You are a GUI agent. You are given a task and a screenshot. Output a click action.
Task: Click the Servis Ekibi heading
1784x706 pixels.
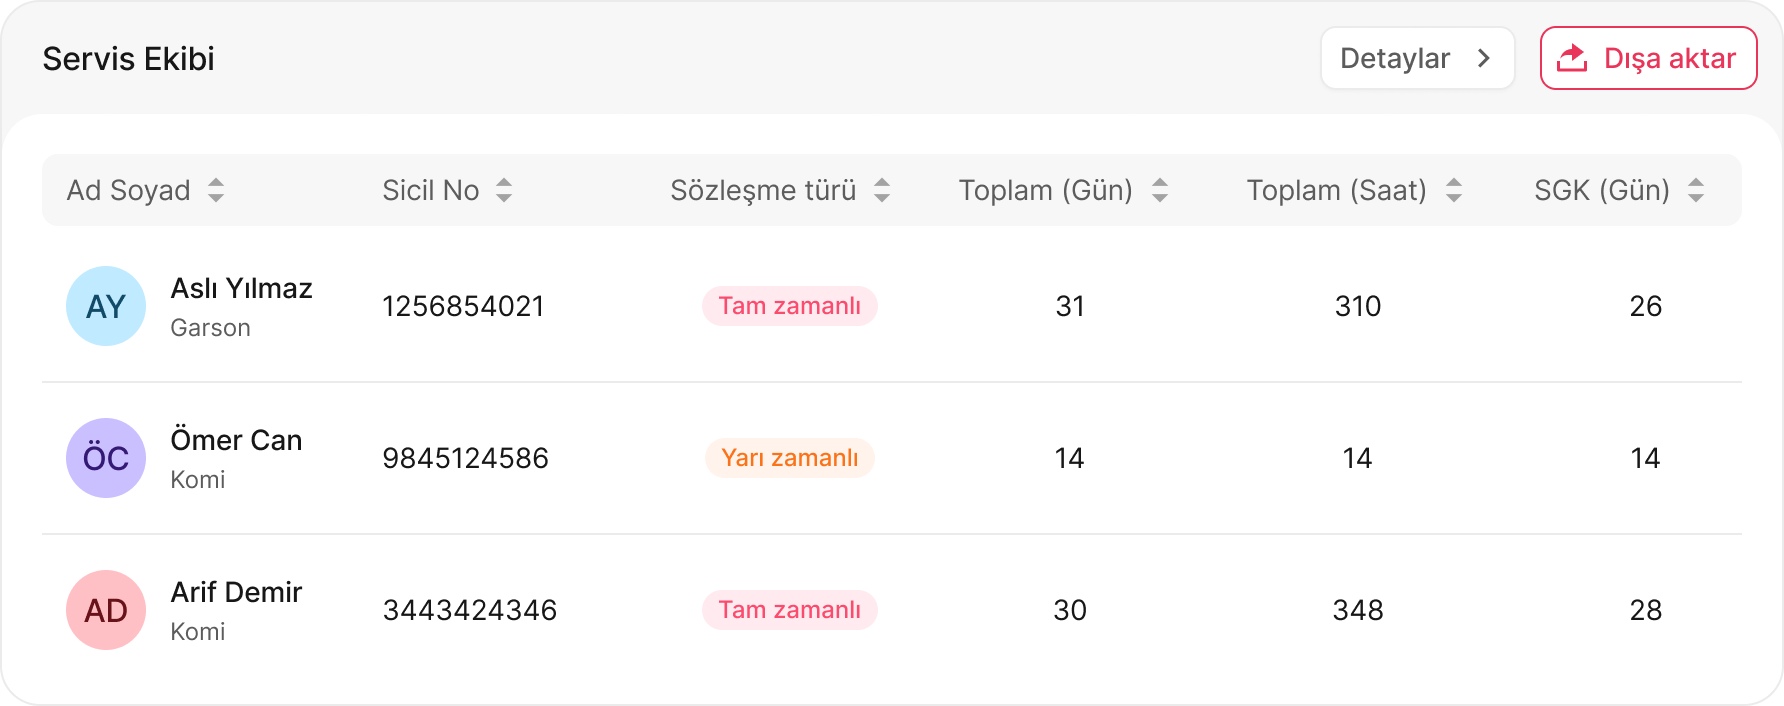click(128, 58)
